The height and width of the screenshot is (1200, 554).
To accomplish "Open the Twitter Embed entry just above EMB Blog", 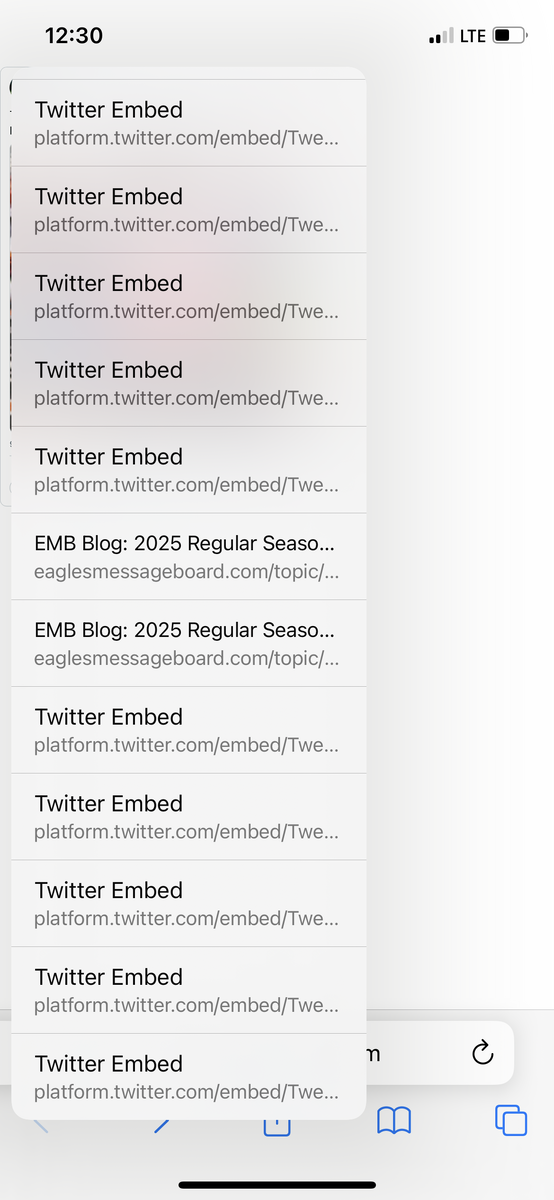I will (x=189, y=470).
